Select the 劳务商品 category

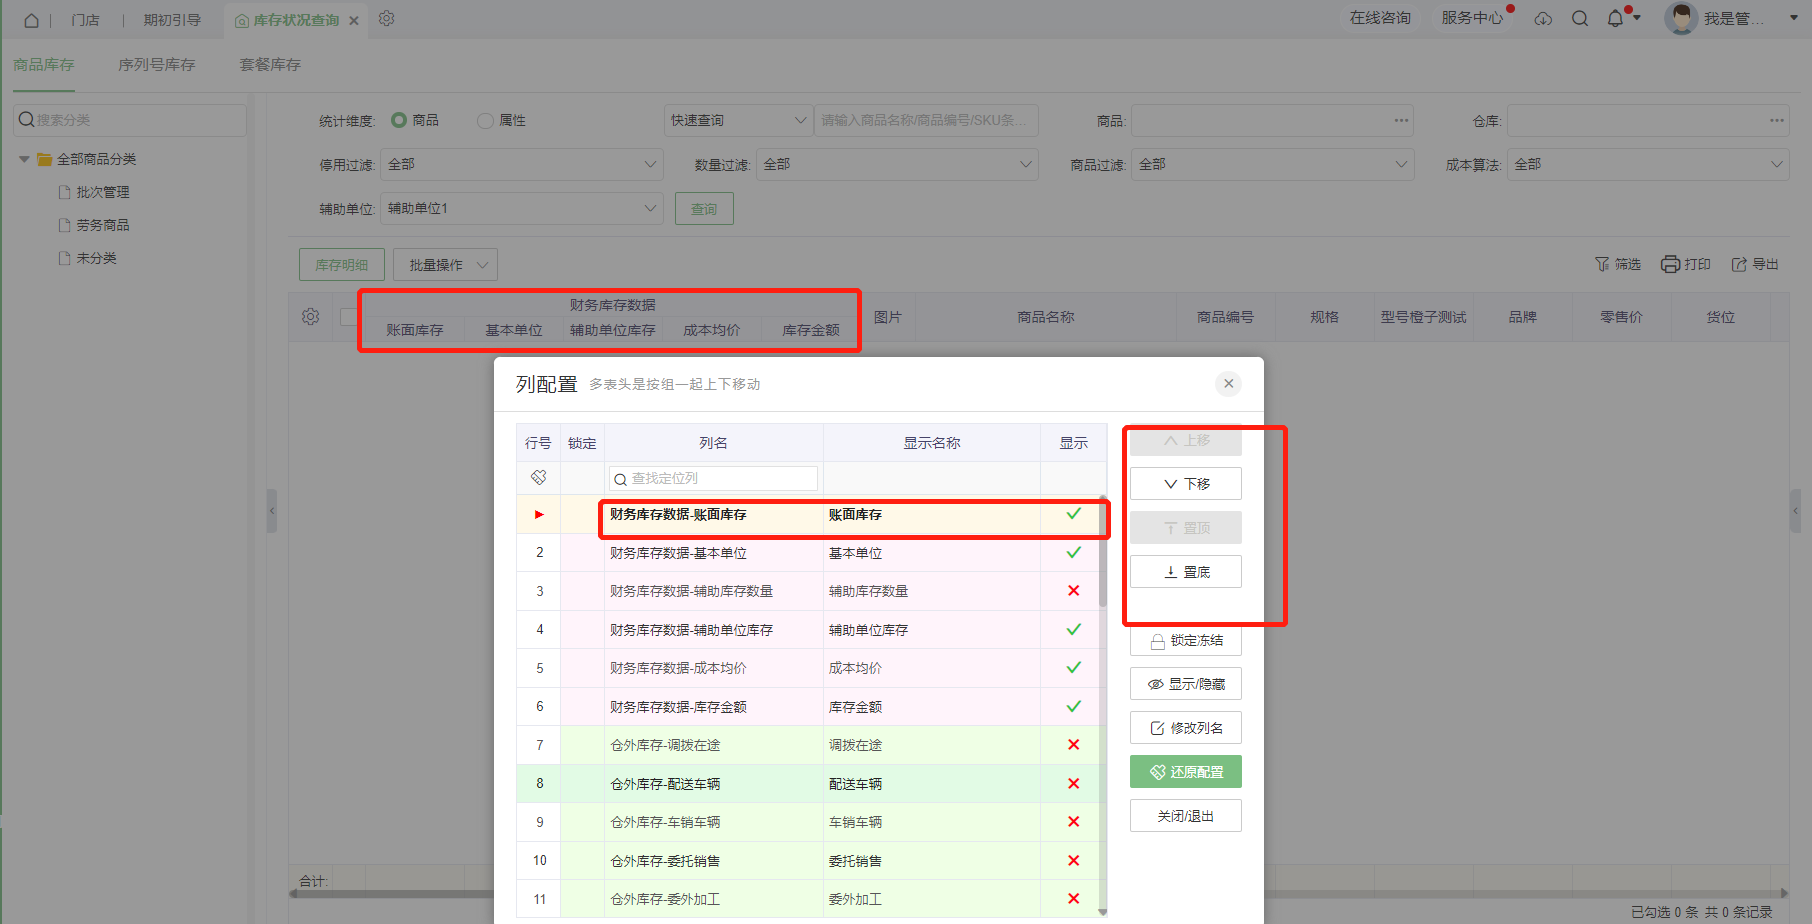pos(103,225)
